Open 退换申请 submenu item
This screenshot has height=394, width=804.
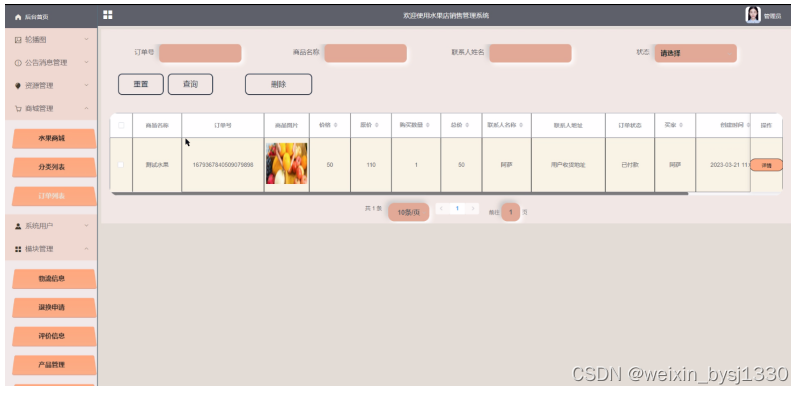53,307
